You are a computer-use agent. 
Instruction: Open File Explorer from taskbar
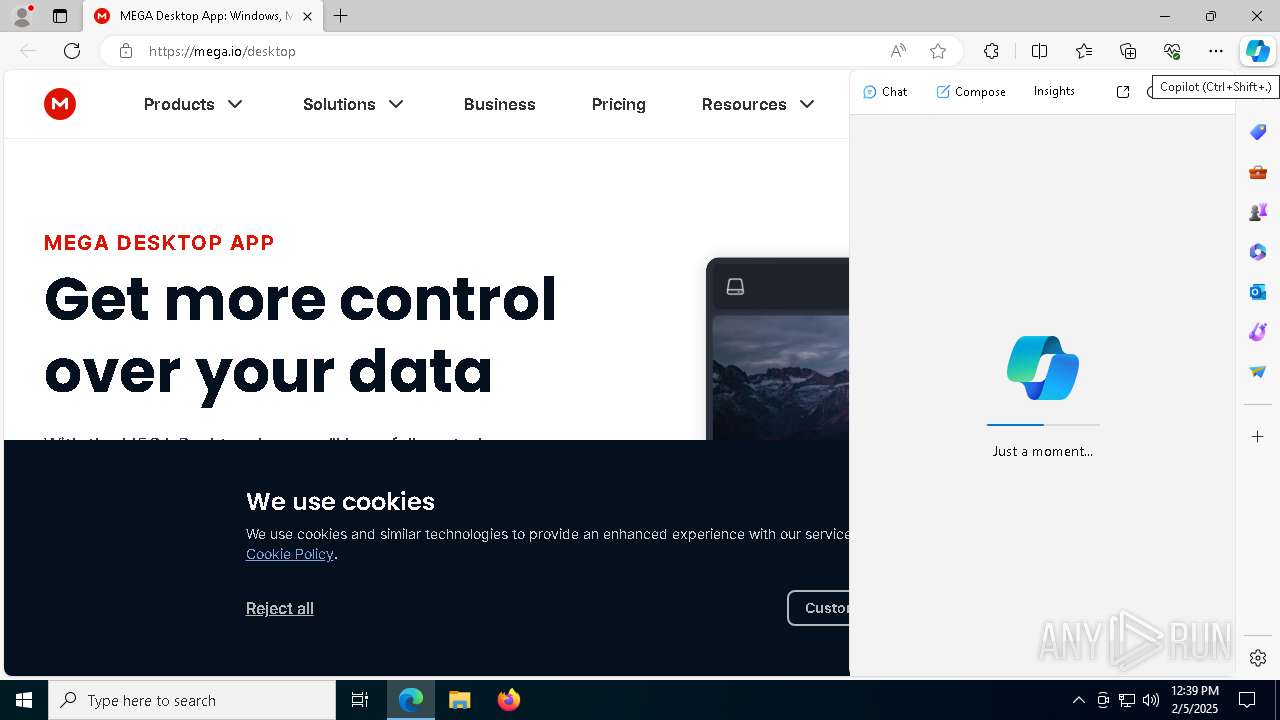click(x=459, y=700)
